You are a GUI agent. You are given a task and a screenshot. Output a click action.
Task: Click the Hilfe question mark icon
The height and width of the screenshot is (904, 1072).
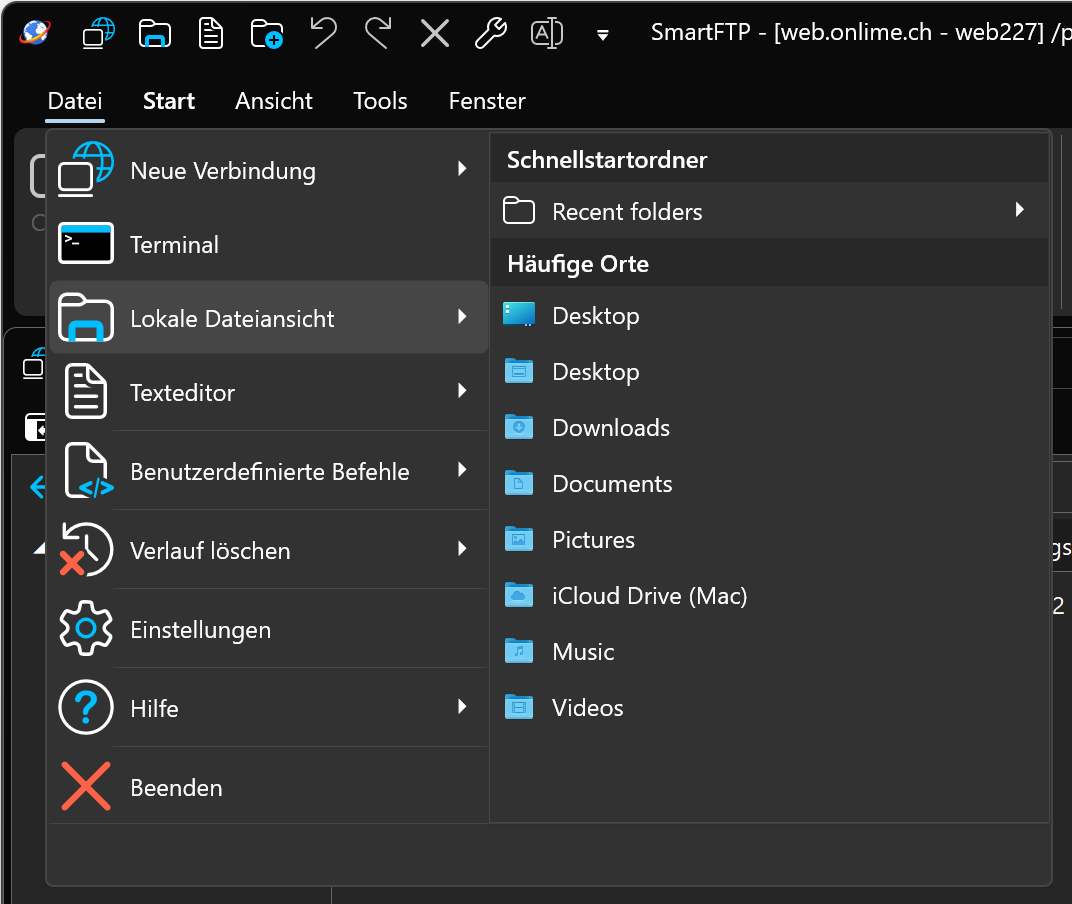85,707
